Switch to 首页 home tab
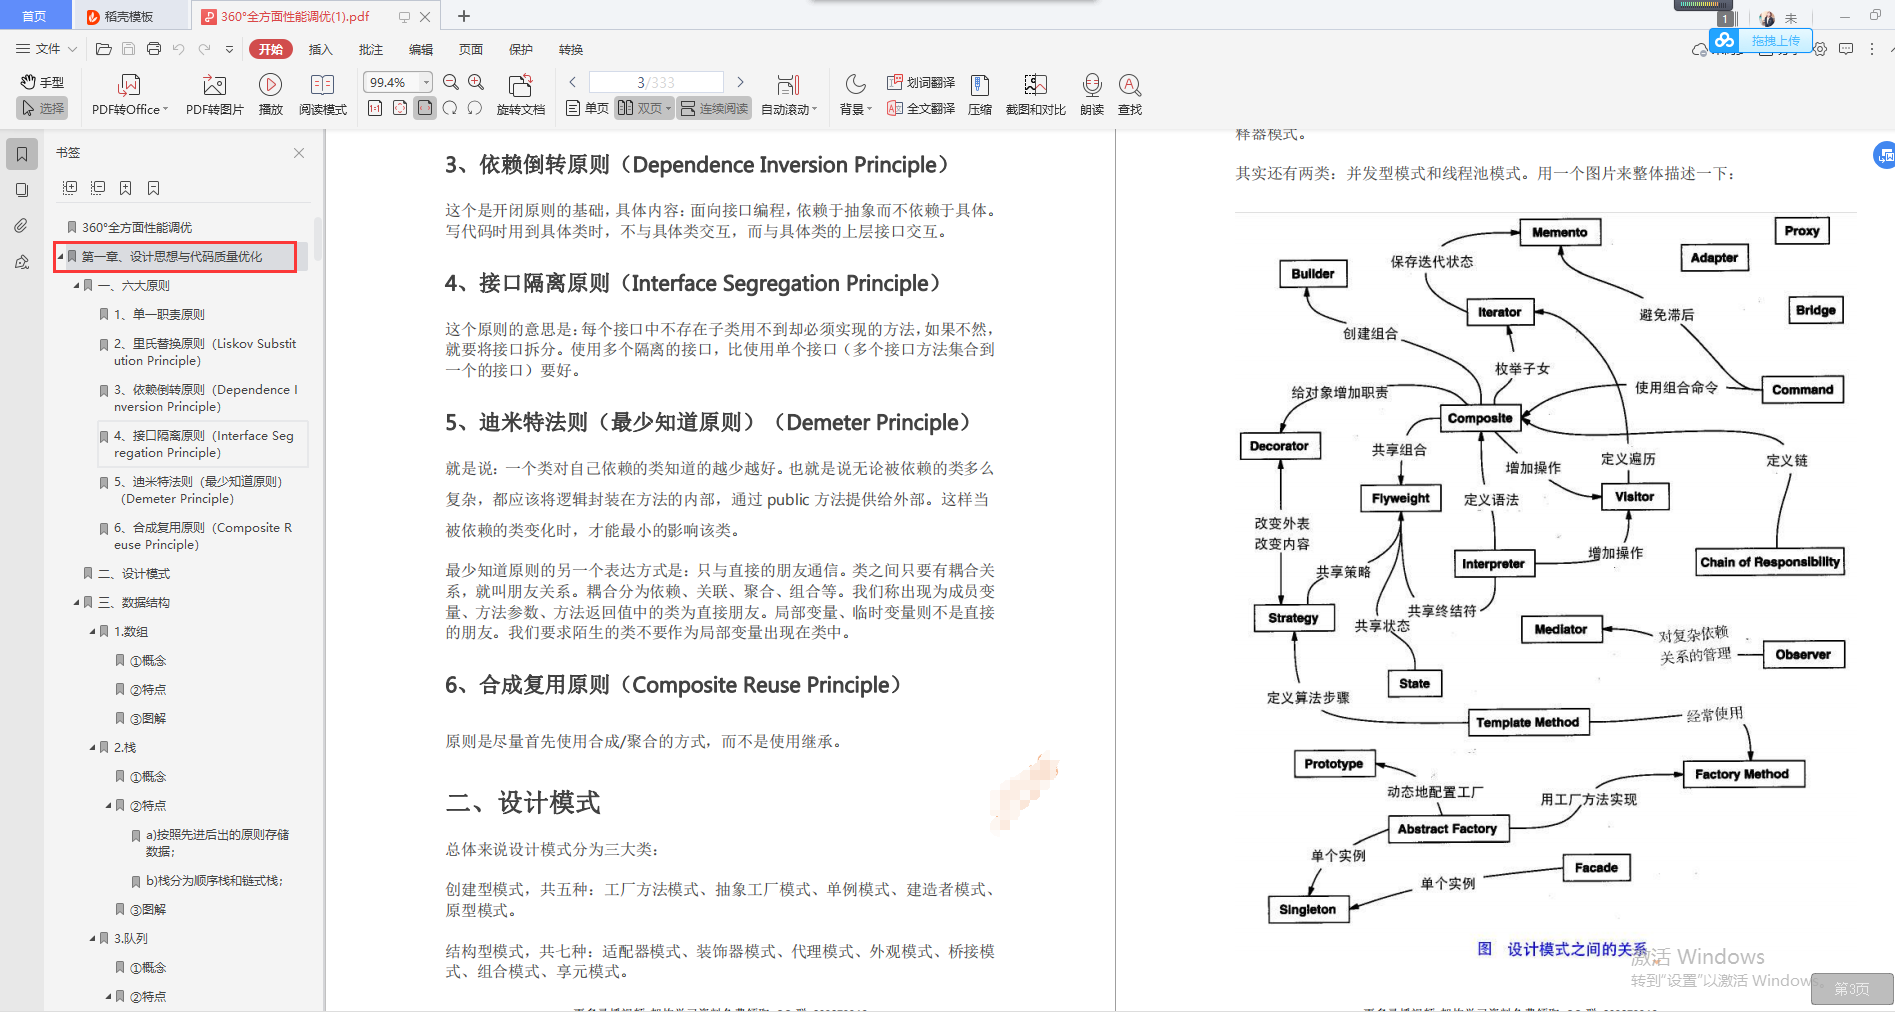The image size is (1895, 1012). 34,16
